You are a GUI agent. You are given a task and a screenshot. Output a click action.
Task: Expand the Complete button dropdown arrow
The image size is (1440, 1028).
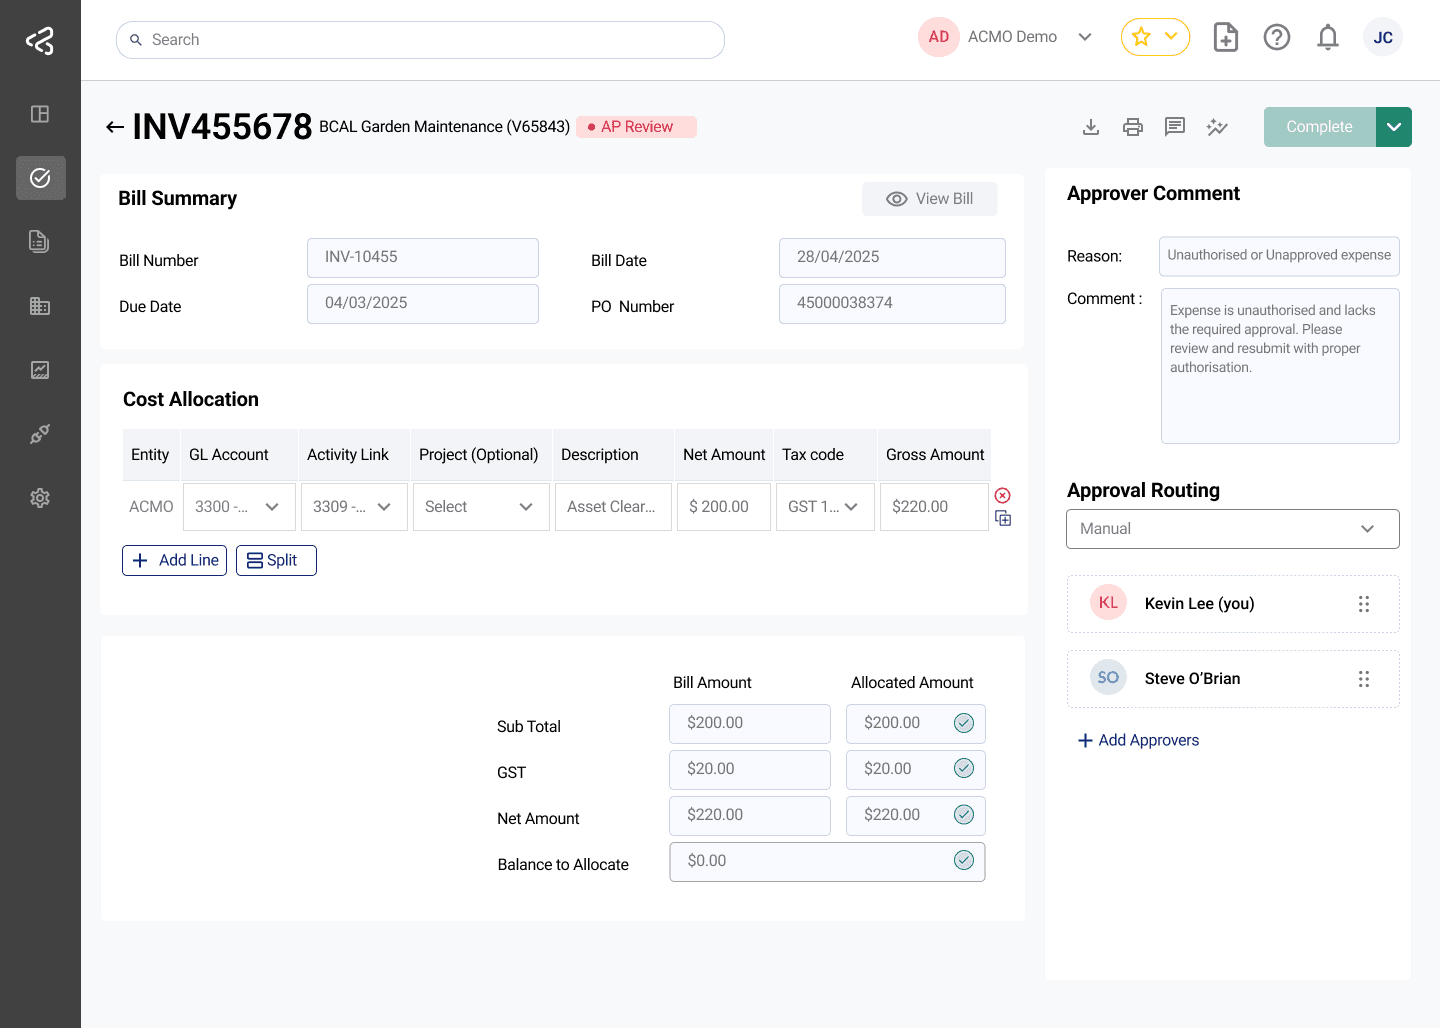tap(1394, 127)
